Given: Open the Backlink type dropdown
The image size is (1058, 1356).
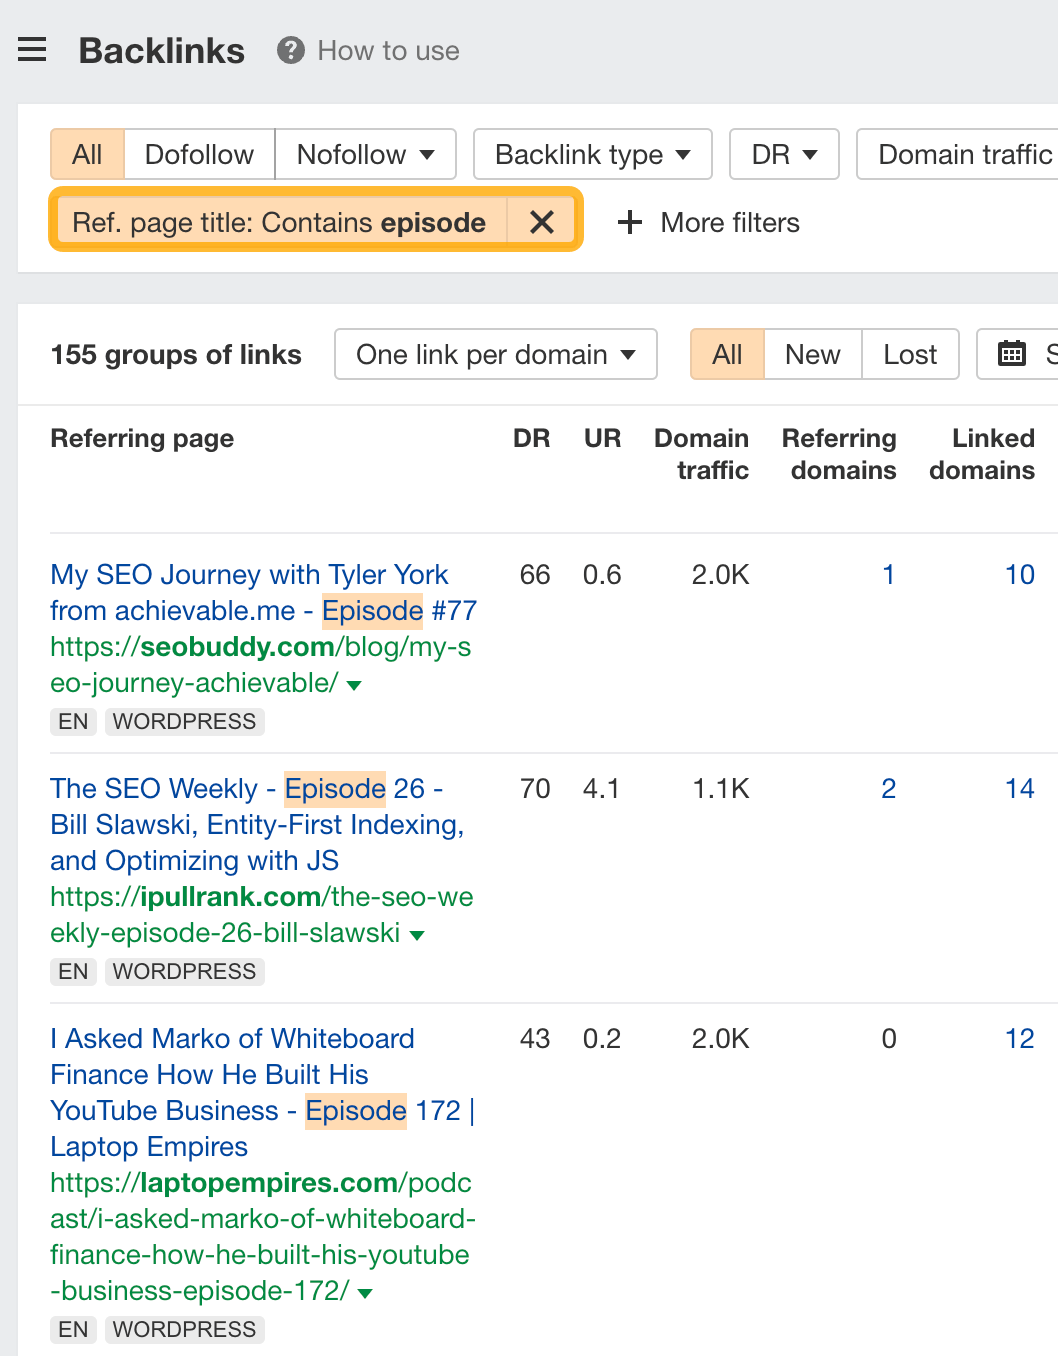Looking at the screenshot, I should click(591, 154).
